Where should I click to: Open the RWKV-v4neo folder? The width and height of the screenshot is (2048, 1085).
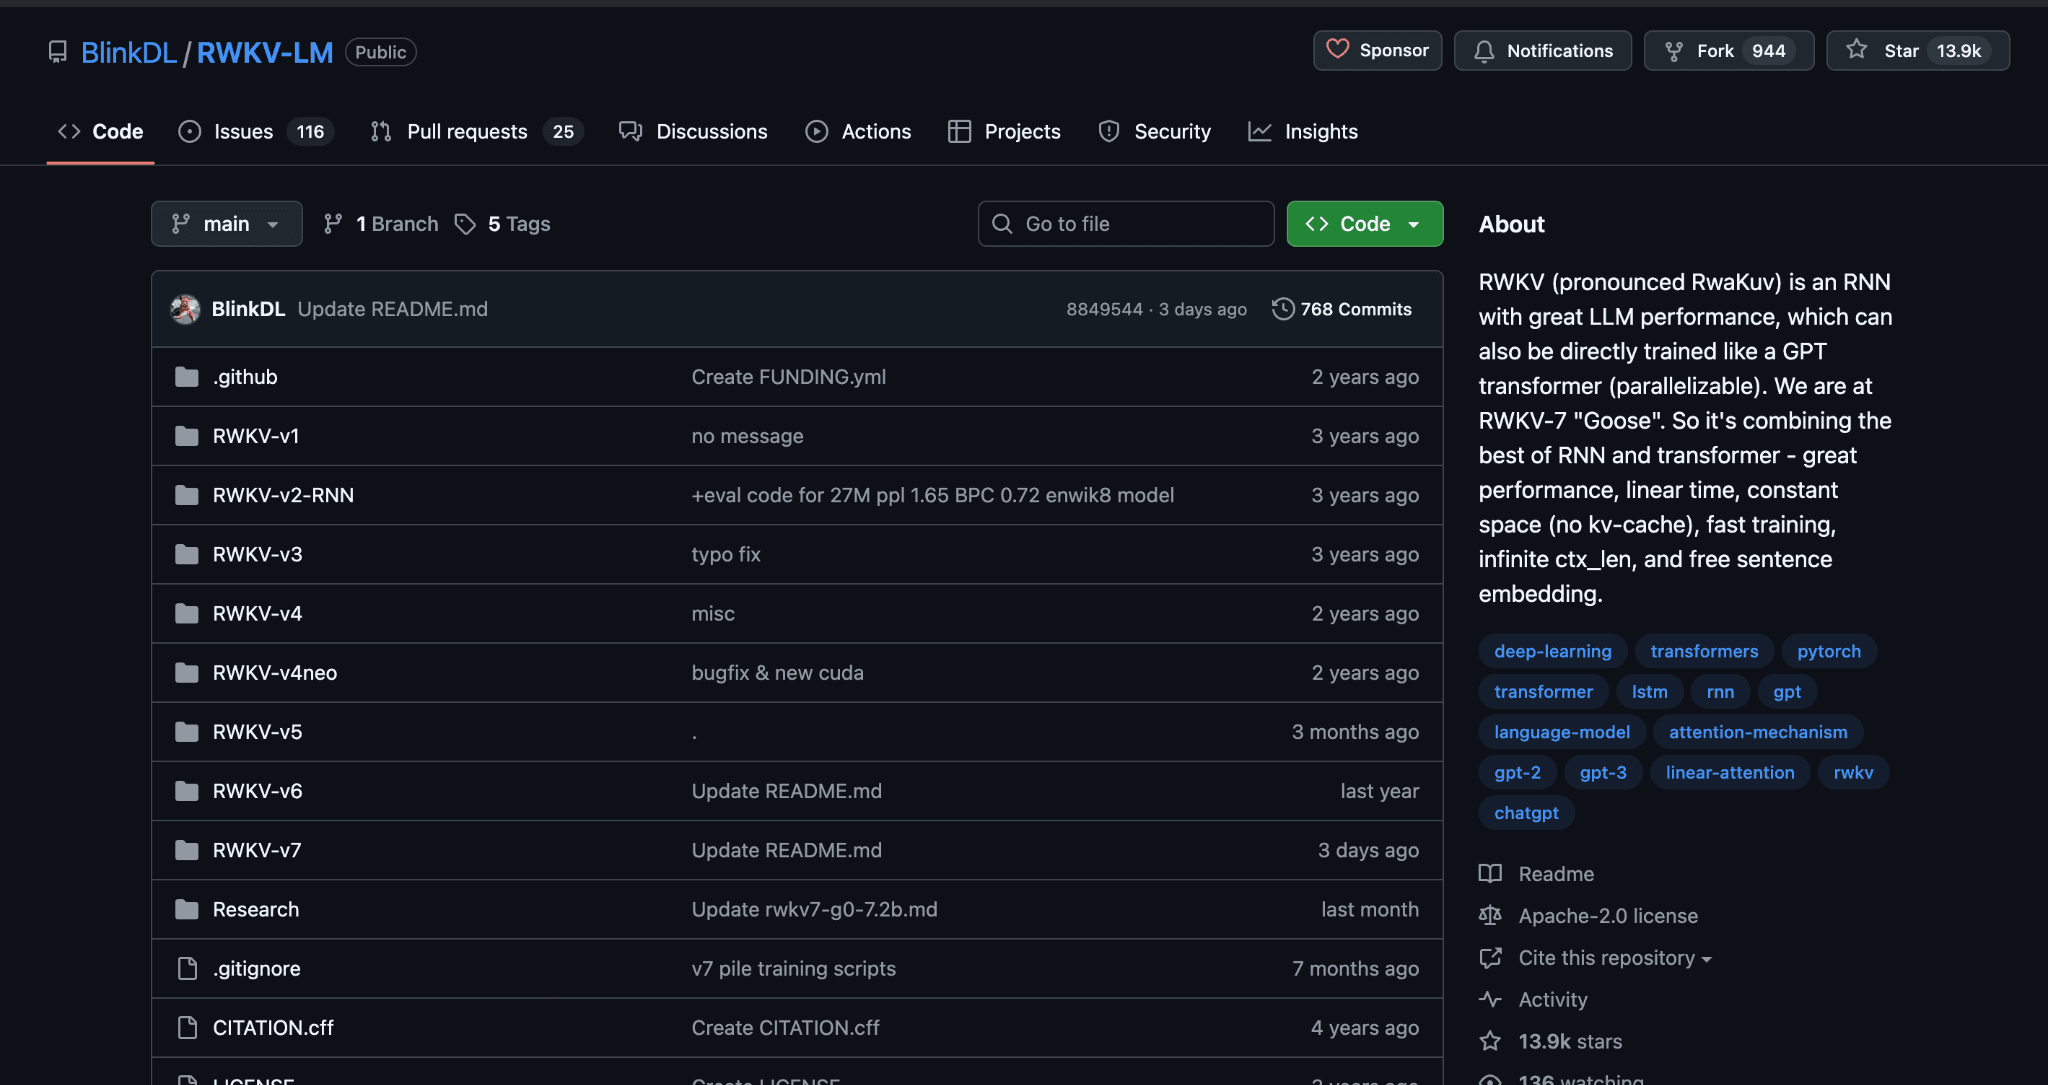[x=275, y=673]
